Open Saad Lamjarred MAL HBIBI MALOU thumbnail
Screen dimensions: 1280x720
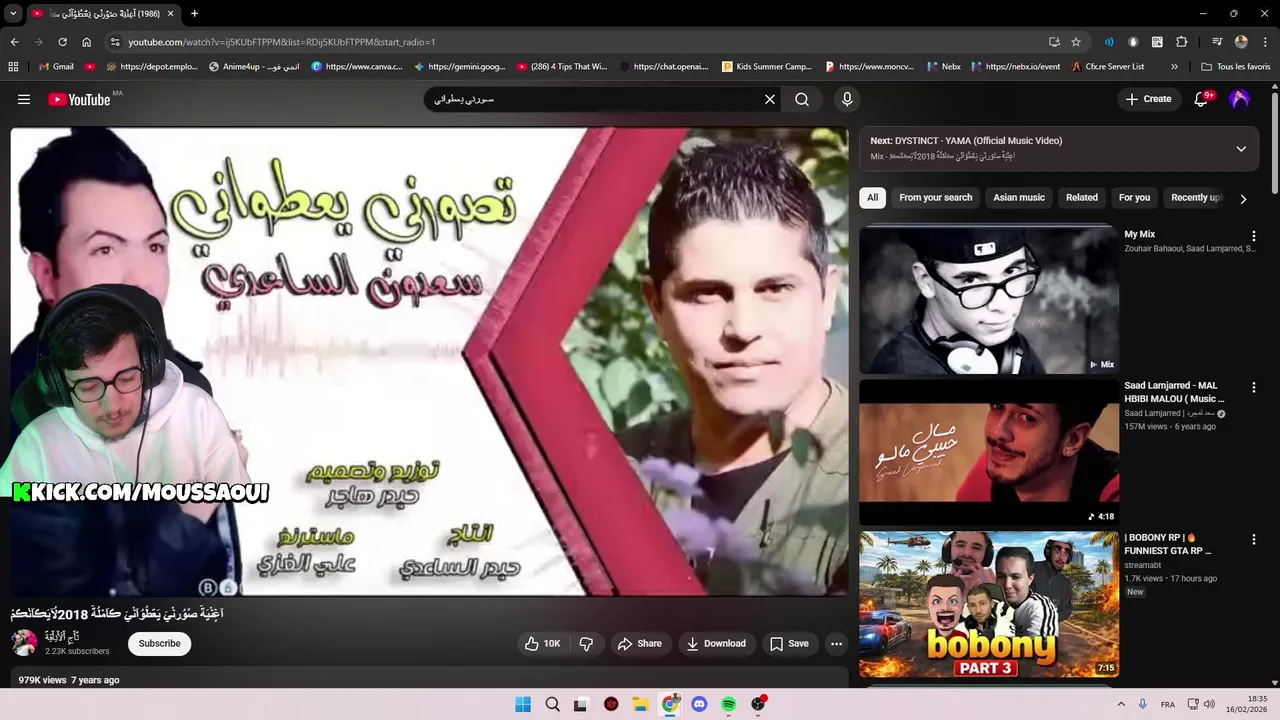(x=989, y=452)
